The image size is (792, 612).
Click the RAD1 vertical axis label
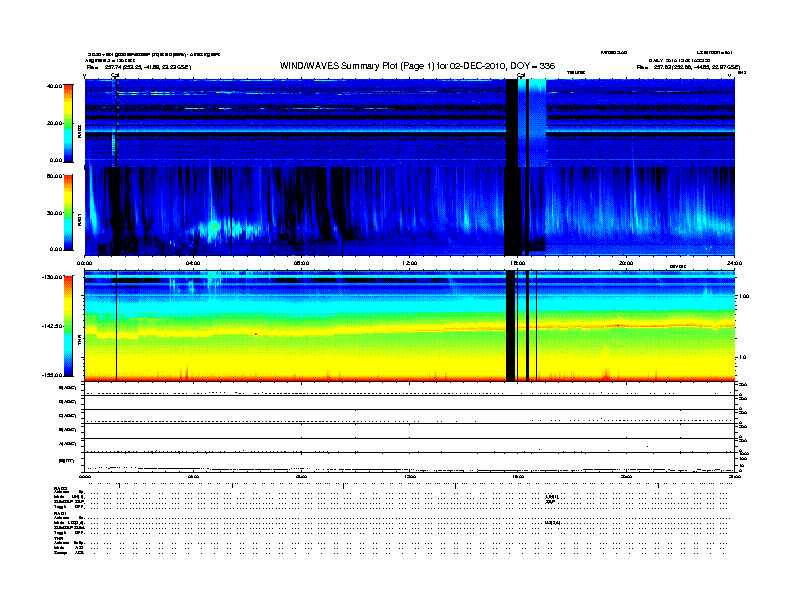[79, 220]
